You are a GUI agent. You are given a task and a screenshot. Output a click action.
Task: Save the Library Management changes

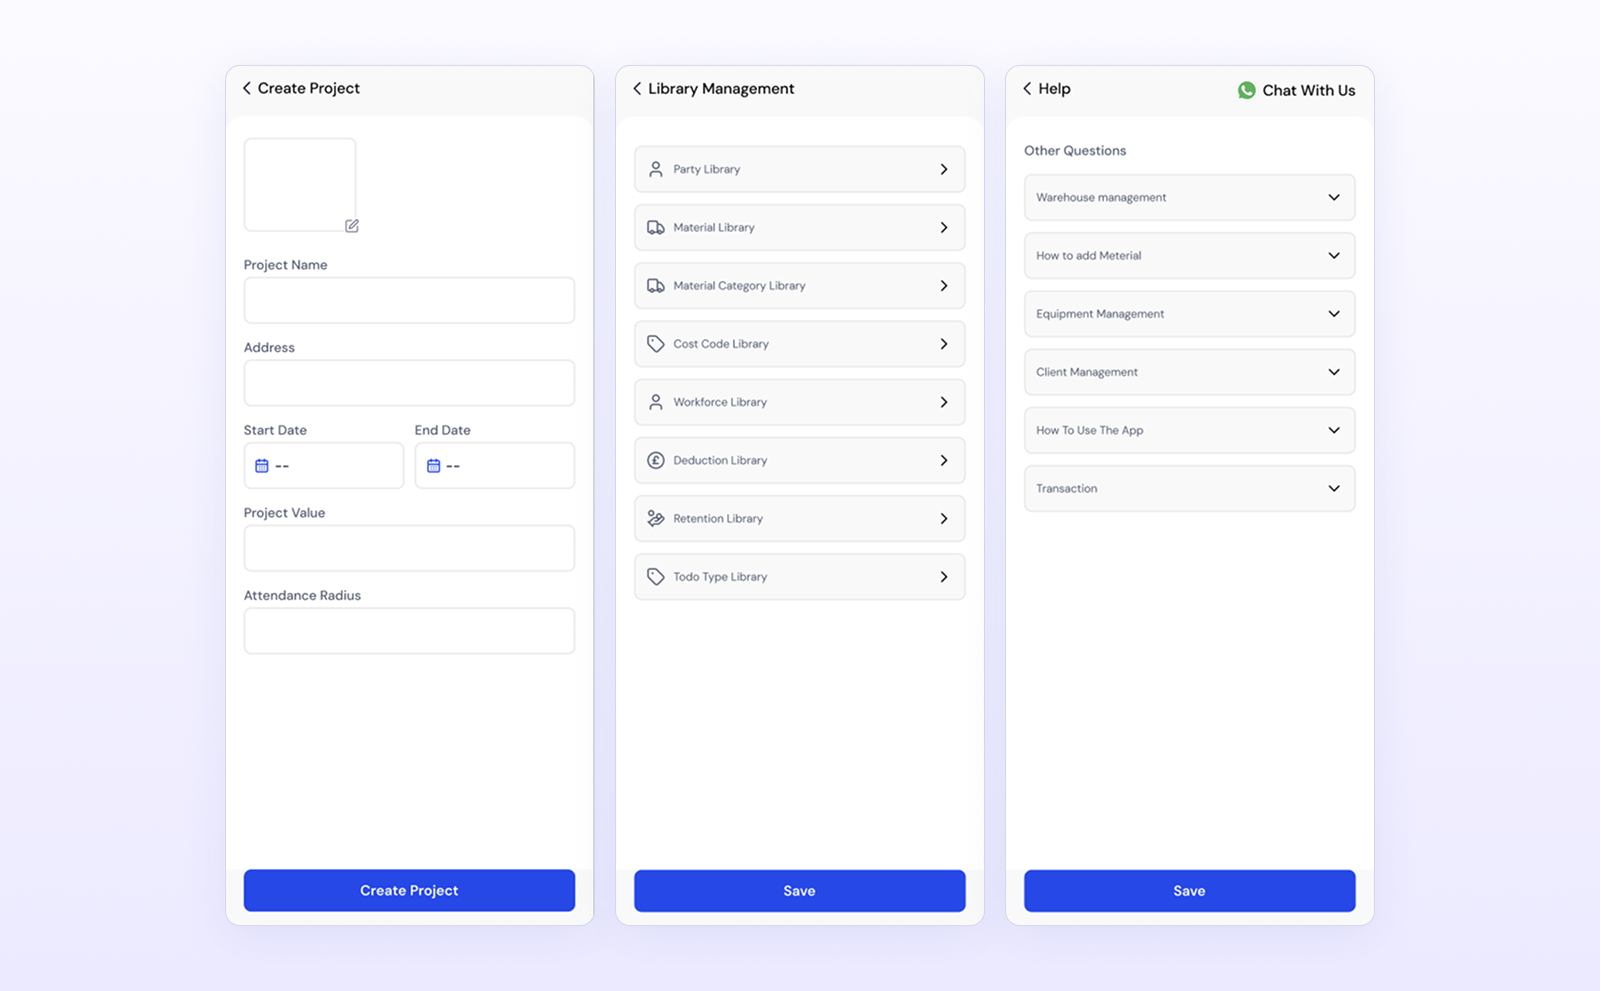click(799, 890)
